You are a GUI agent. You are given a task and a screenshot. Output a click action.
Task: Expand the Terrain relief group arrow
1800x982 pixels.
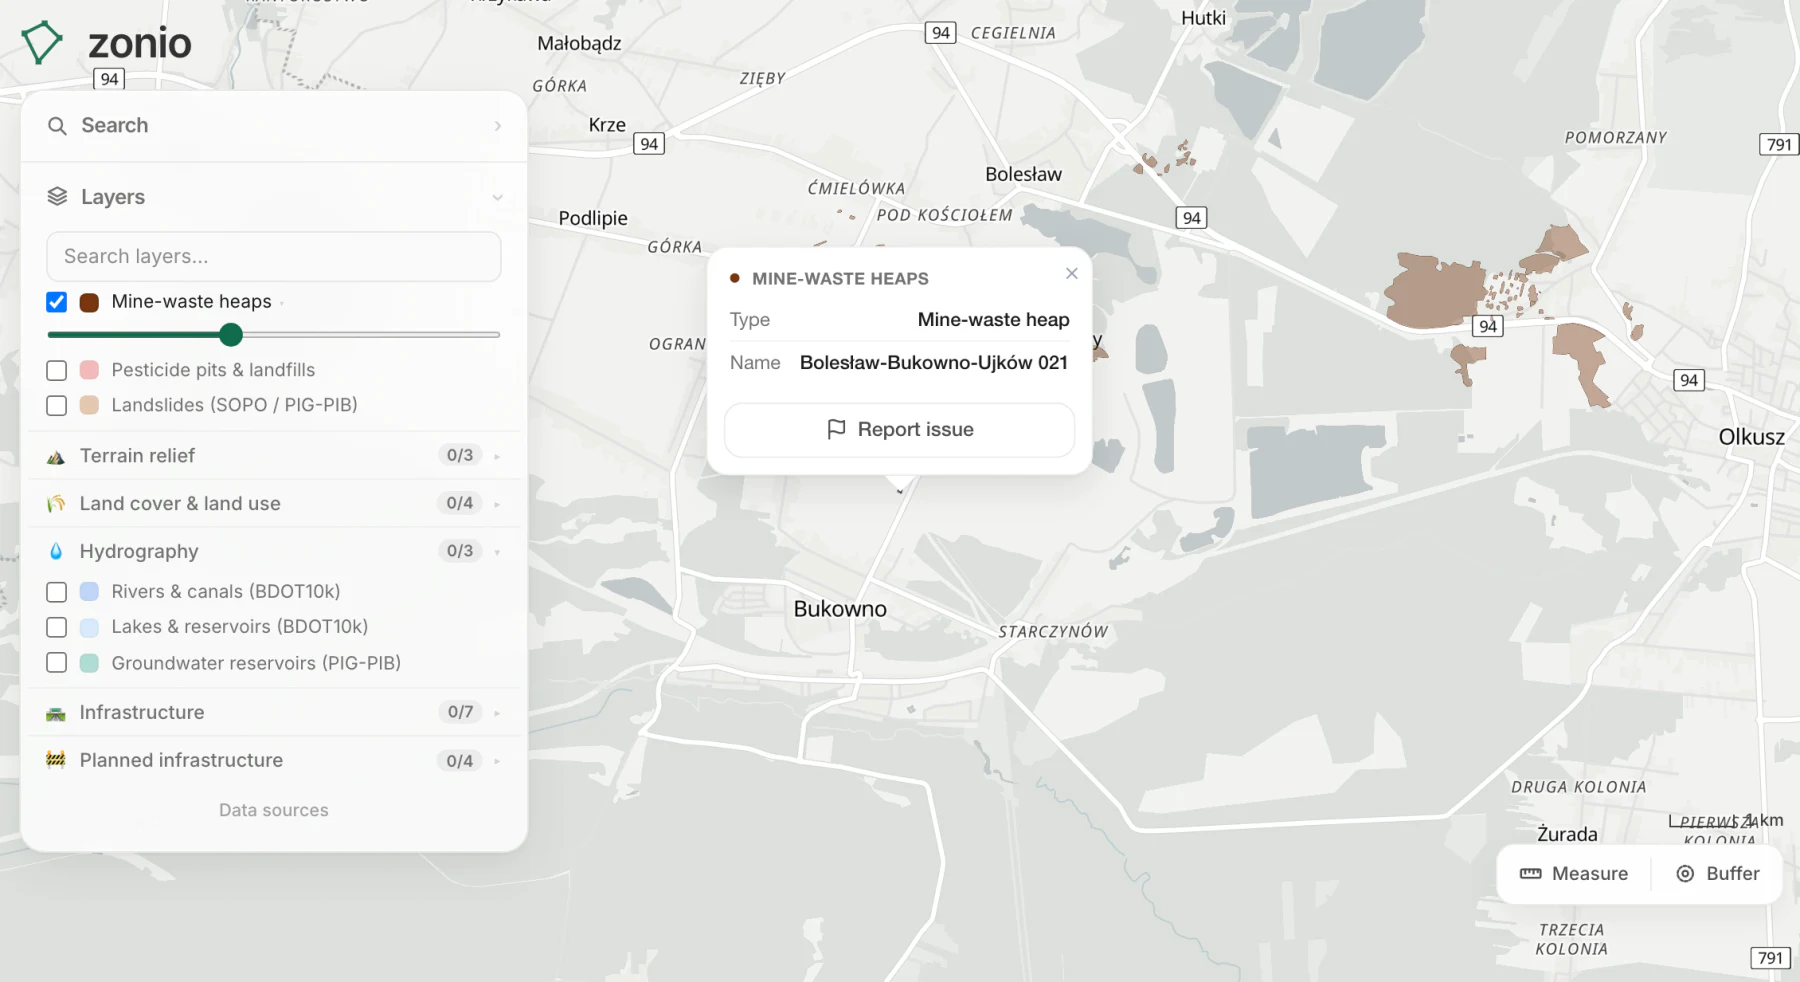497,457
